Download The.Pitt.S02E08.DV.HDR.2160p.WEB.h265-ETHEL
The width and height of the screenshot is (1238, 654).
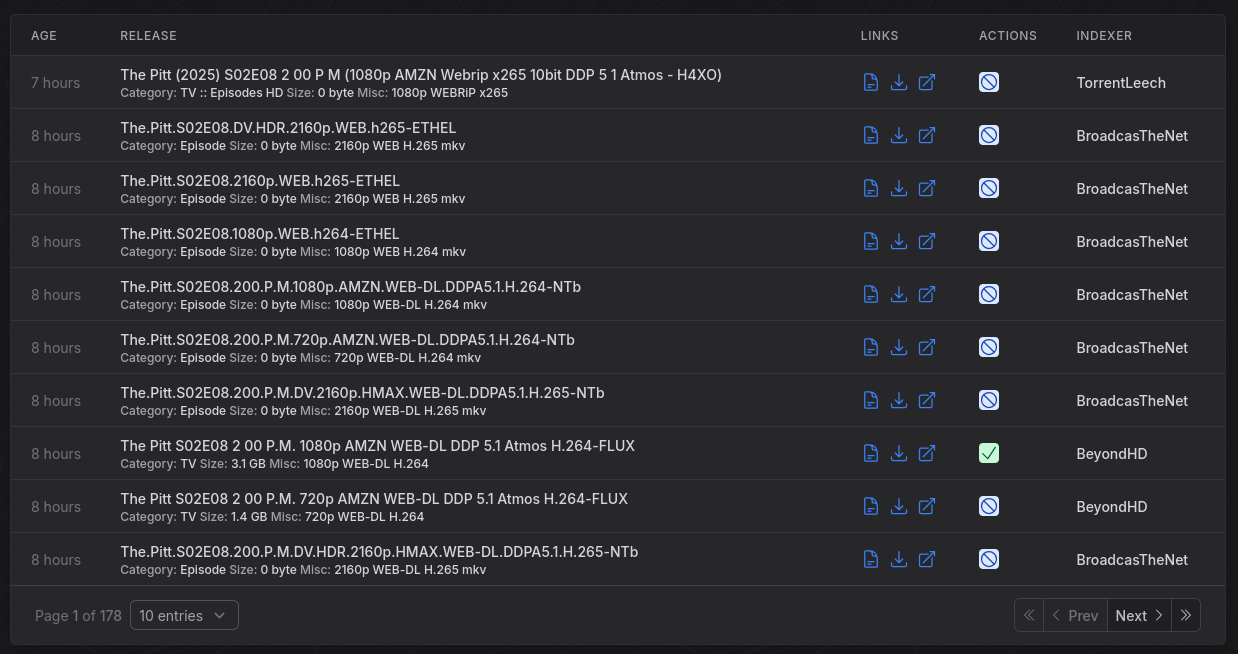[899, 135]
